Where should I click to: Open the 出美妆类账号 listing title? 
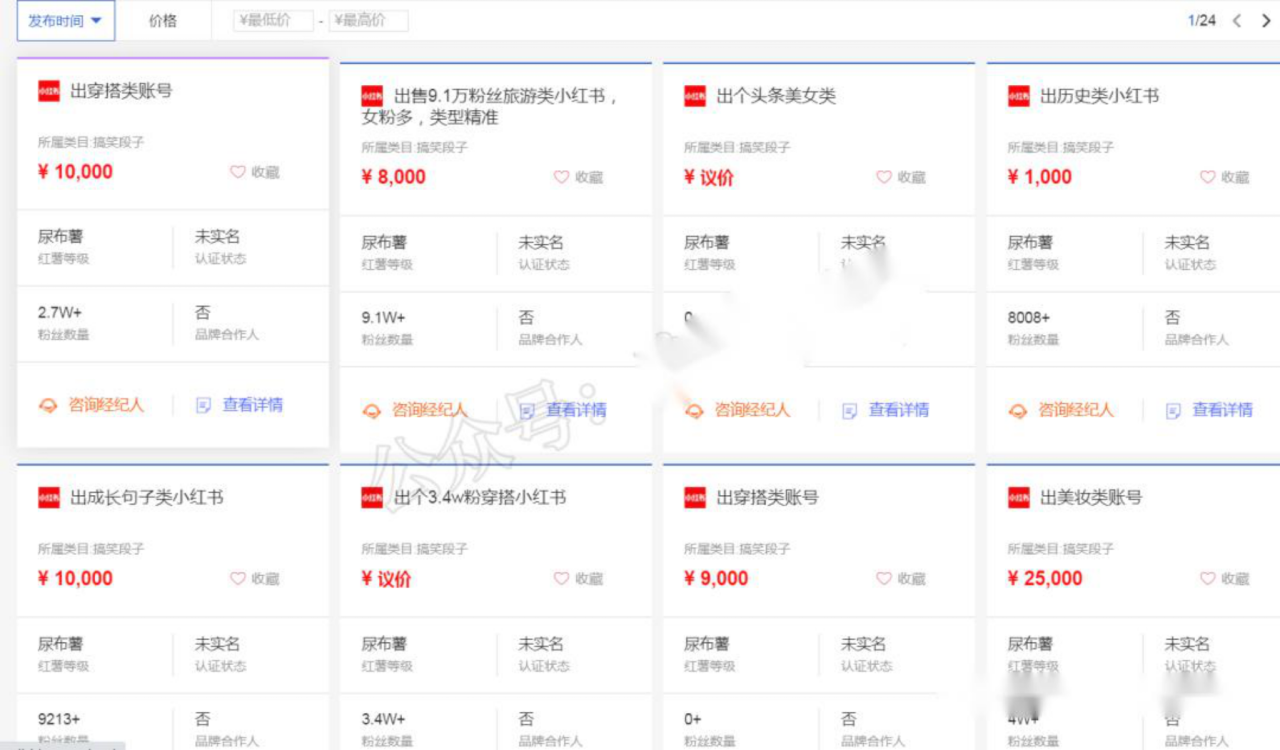1091,497
